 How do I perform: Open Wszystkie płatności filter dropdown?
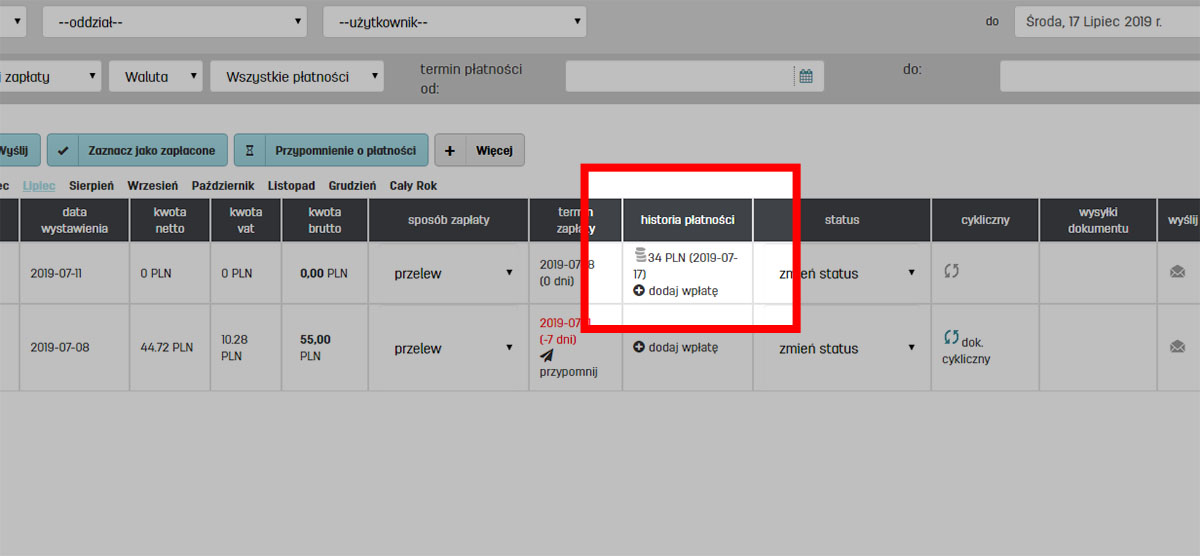297,76
